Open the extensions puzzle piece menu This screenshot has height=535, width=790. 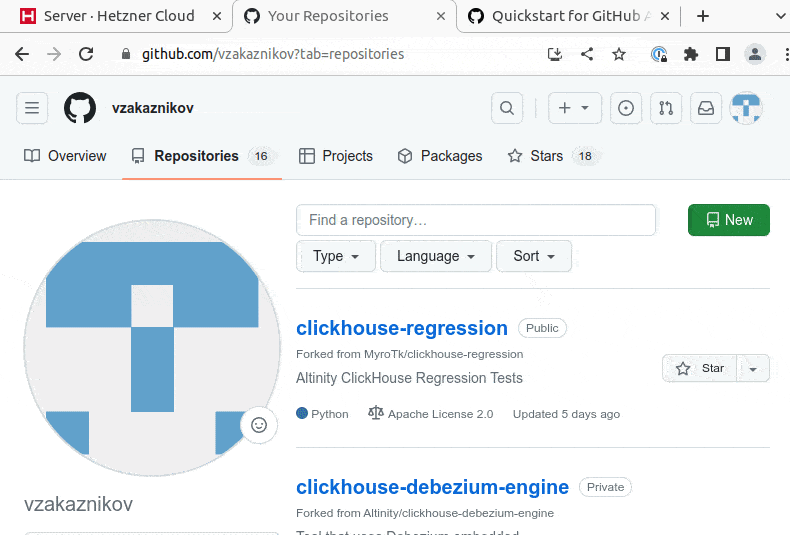click(x=691, y=54)
